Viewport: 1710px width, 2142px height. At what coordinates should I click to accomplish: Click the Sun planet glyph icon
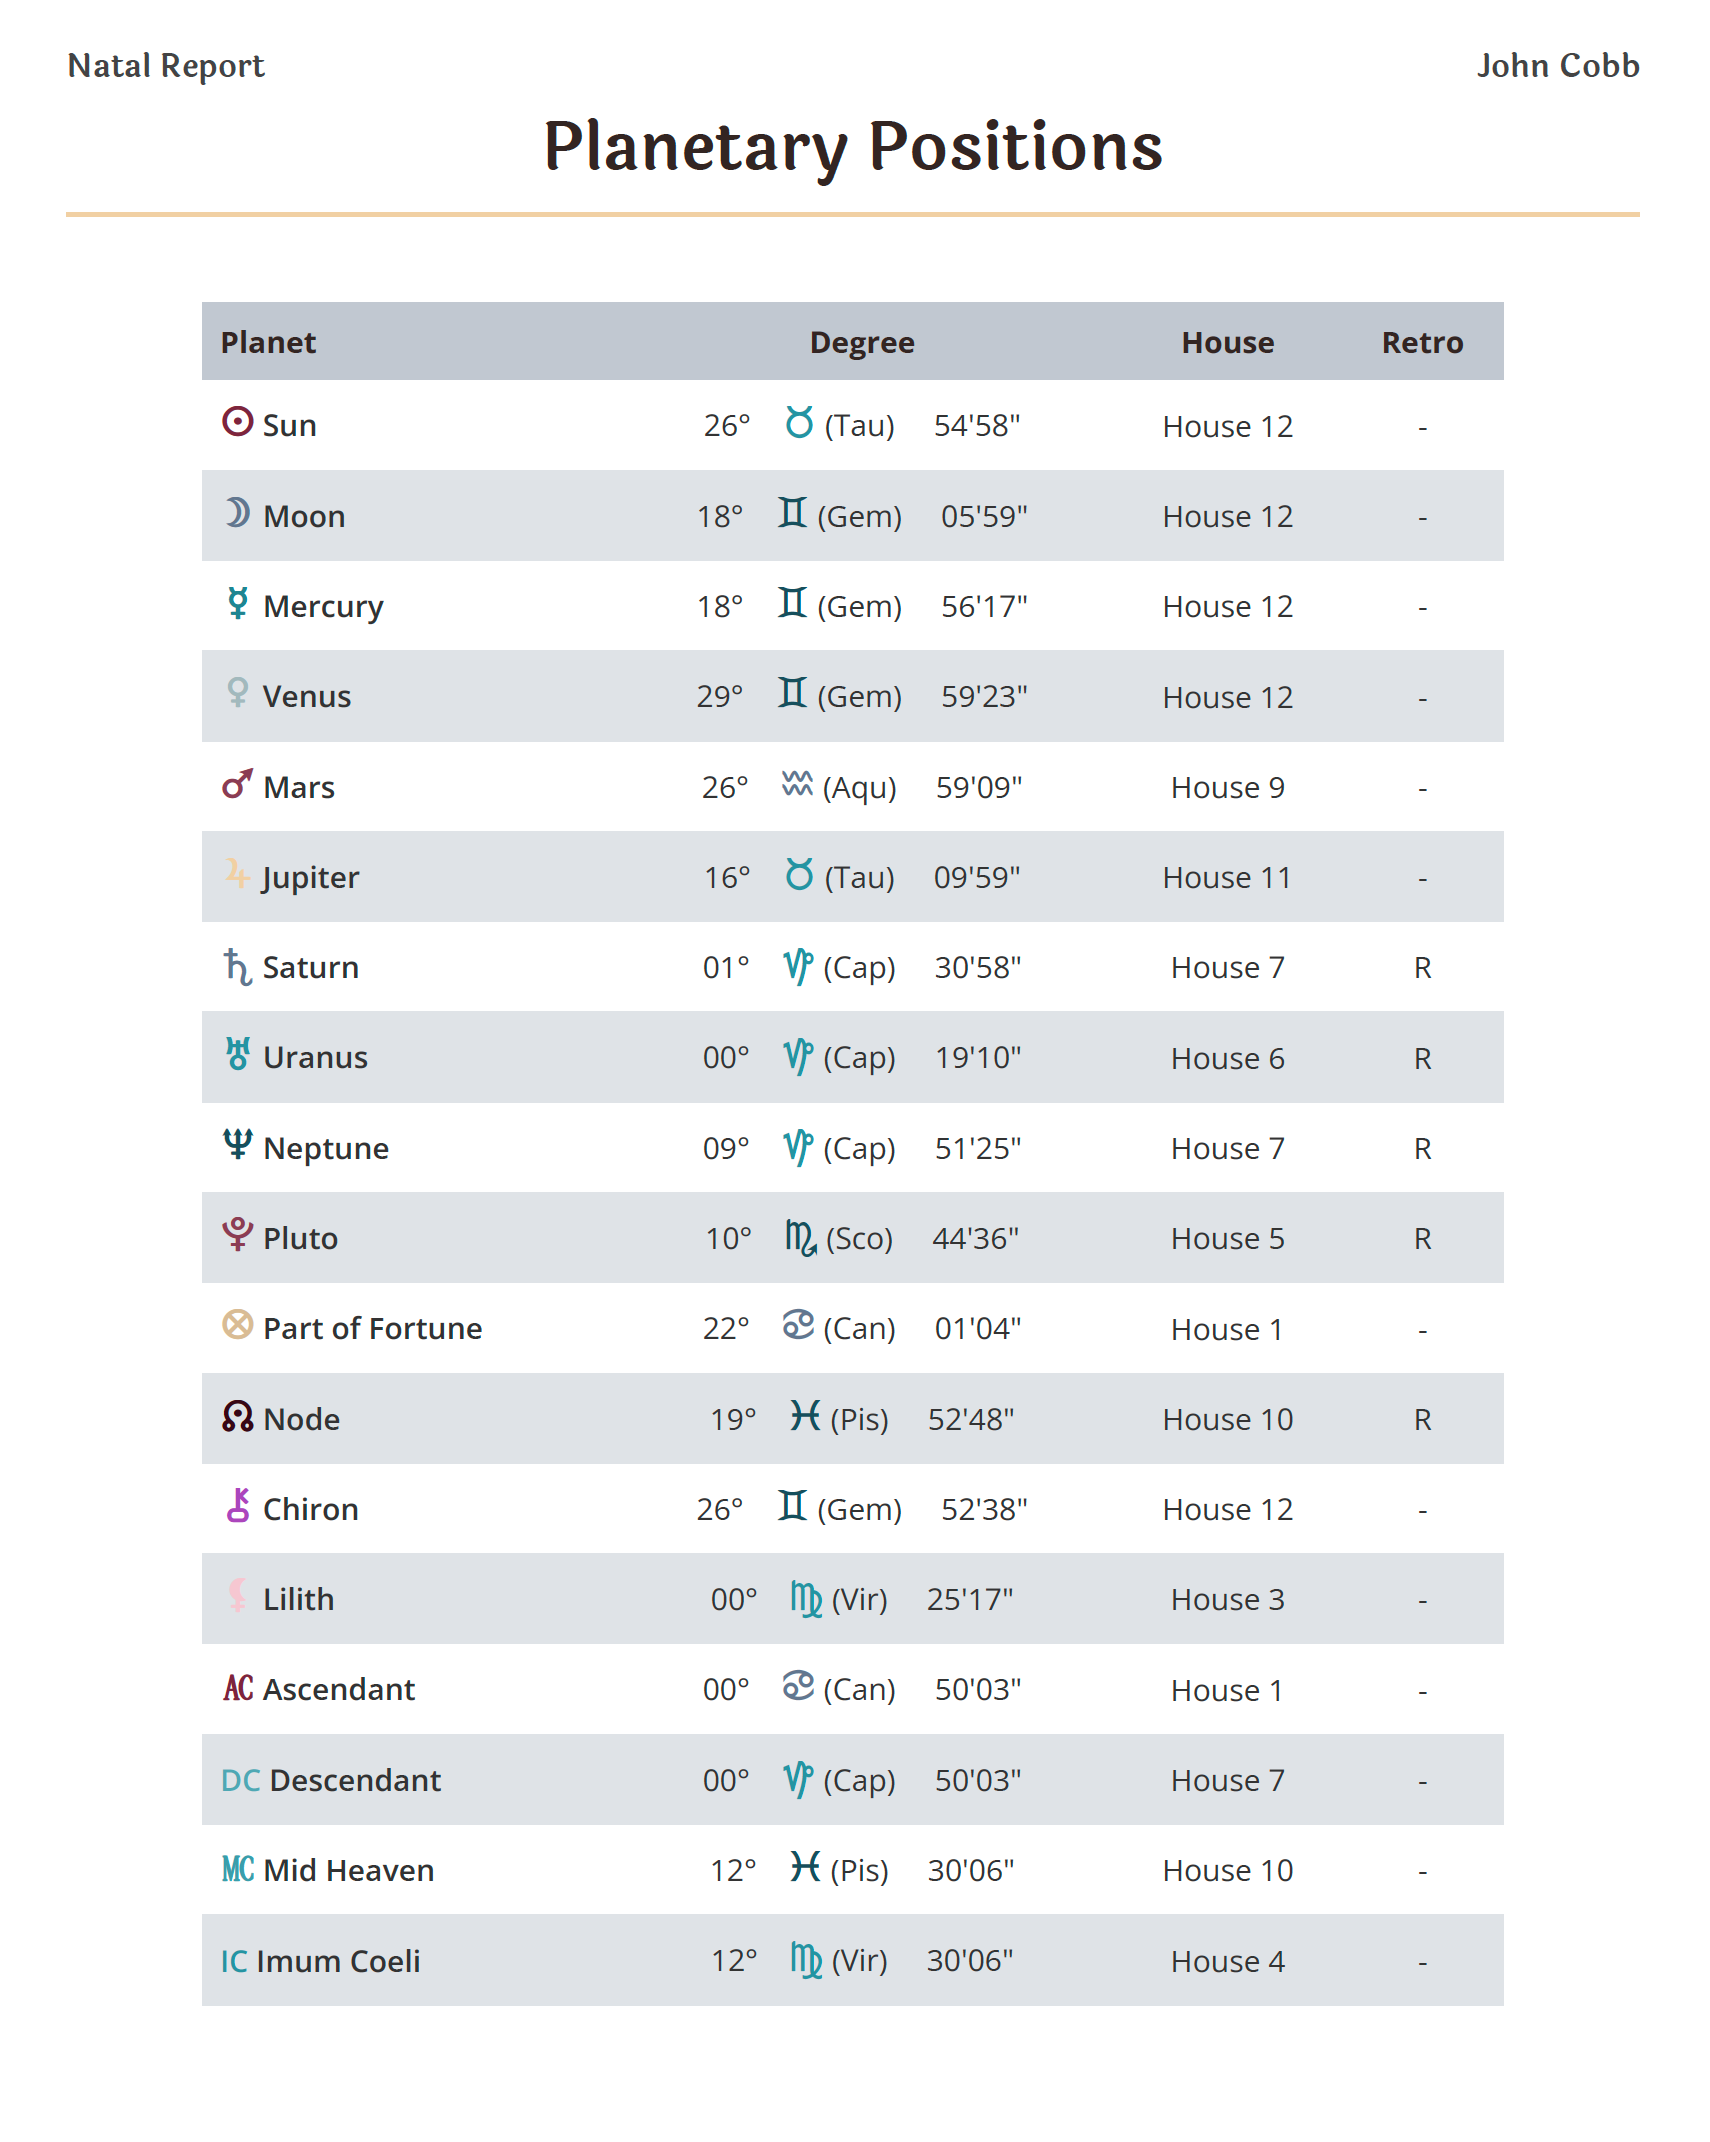(237, 422)
